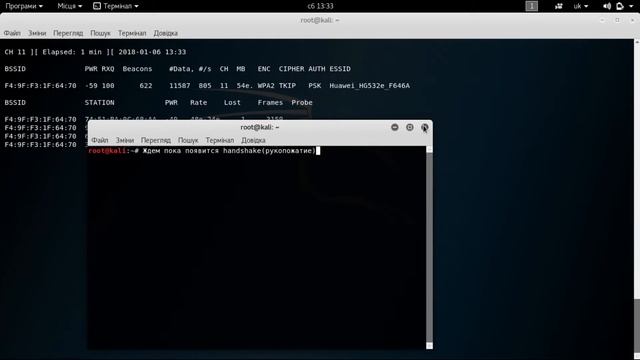Open Перегляд menu in the background terminal
Image resolution: width=640 pixels, height=360 pixels.
point(68,33)
